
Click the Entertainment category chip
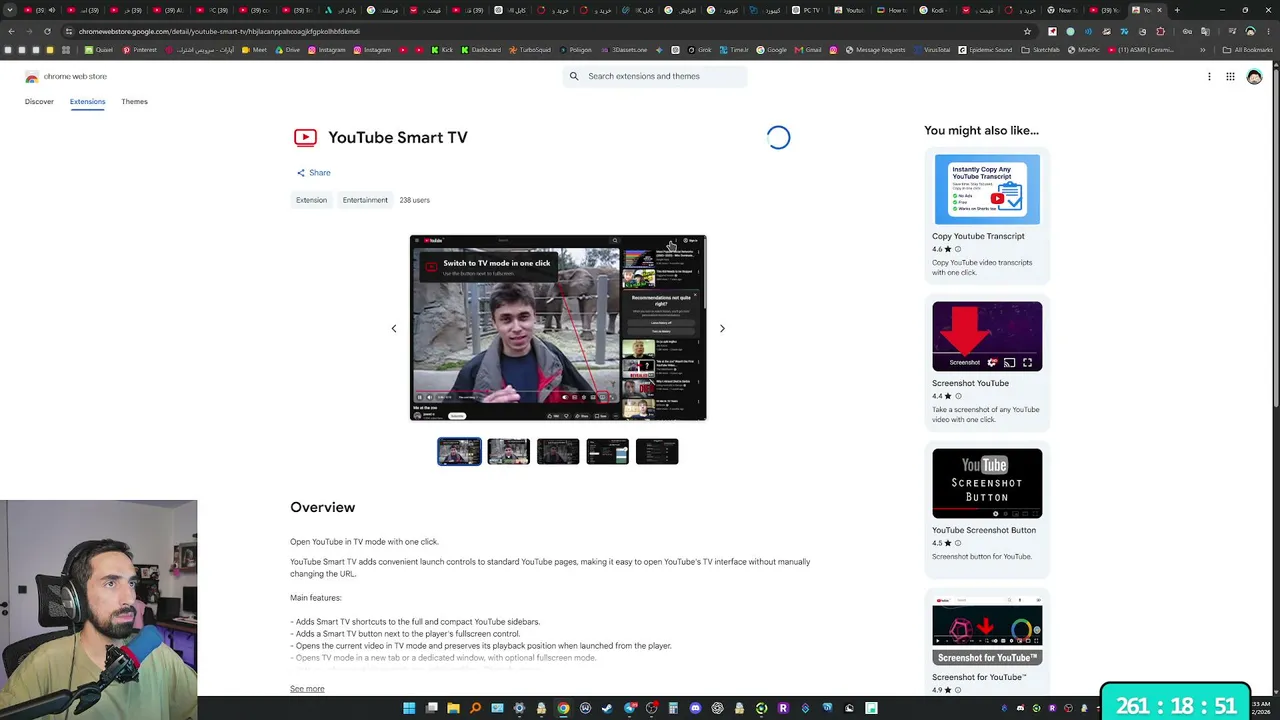click(365, 200)
